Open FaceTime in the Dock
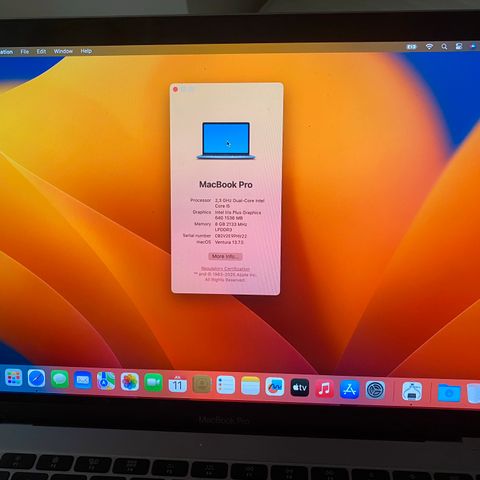 point(153,383)
